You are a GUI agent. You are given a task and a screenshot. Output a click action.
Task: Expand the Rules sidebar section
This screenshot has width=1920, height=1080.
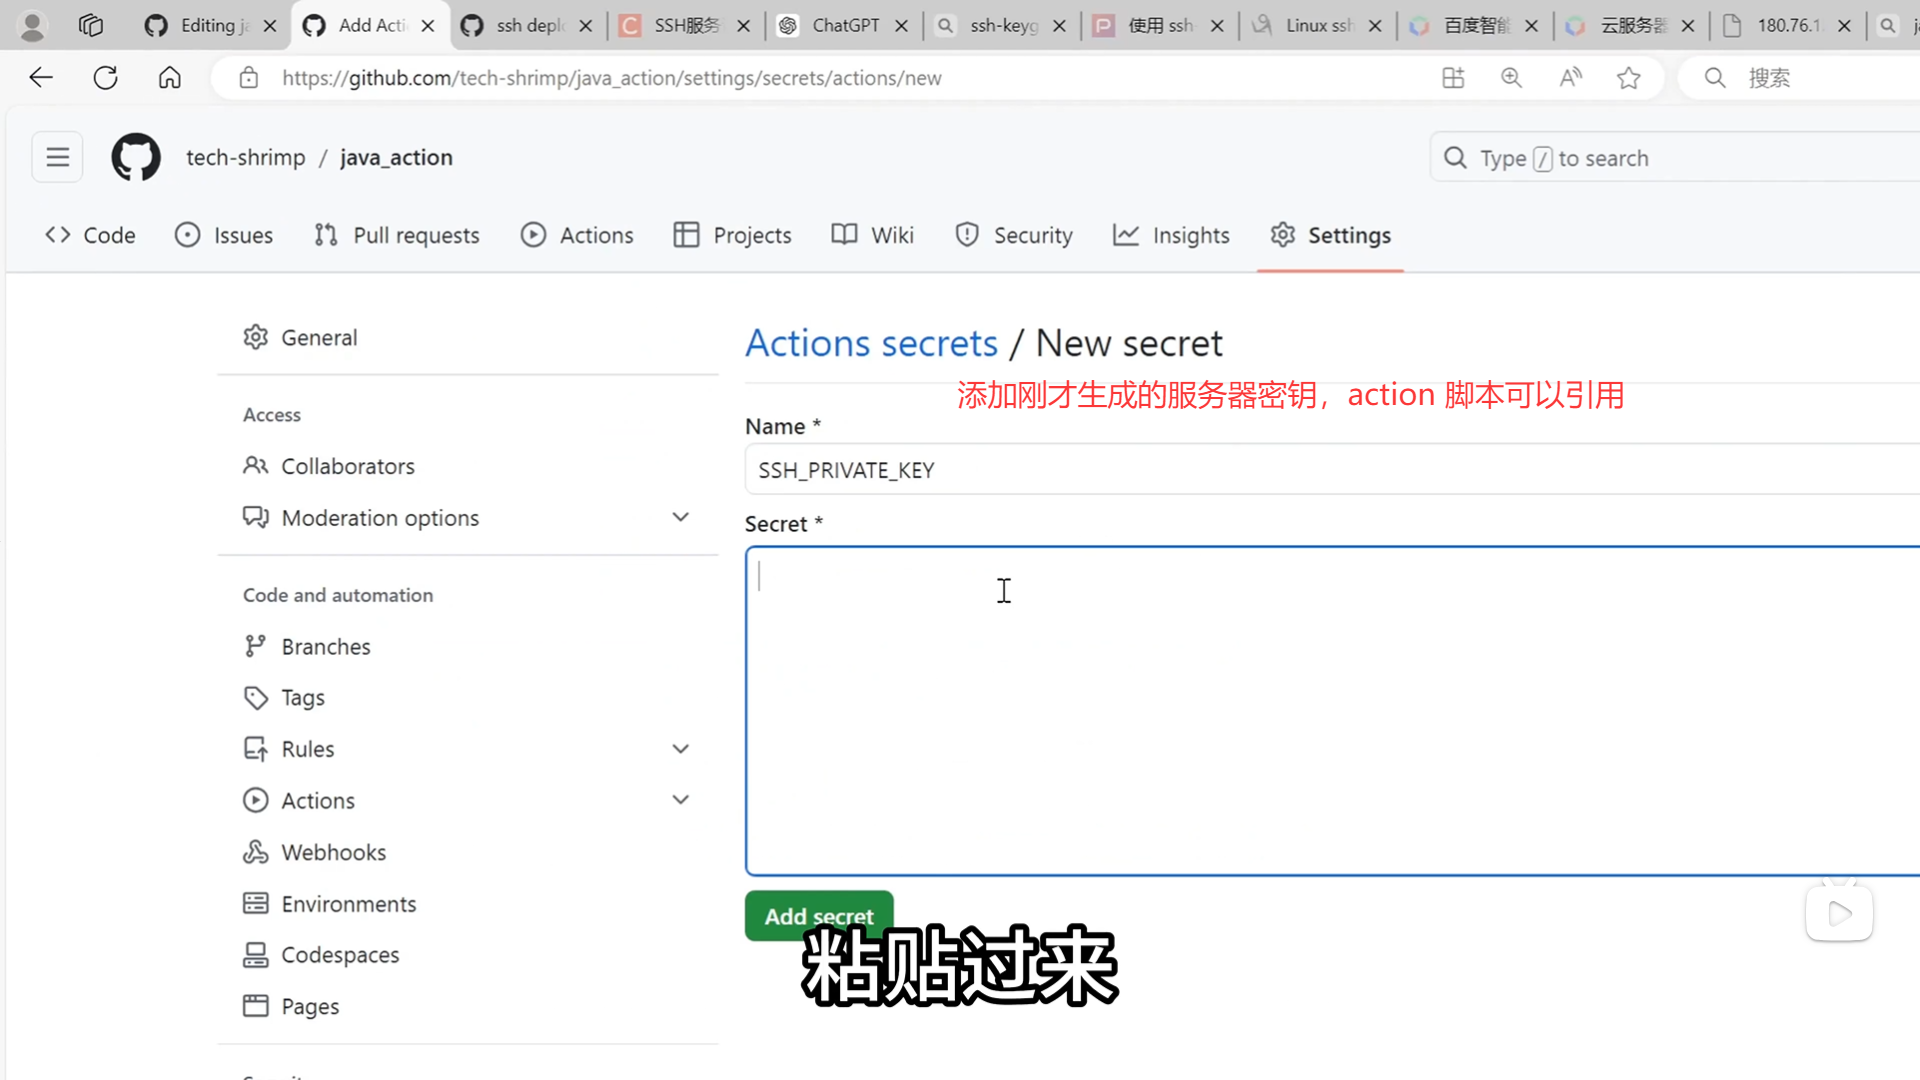pos(680,749)
